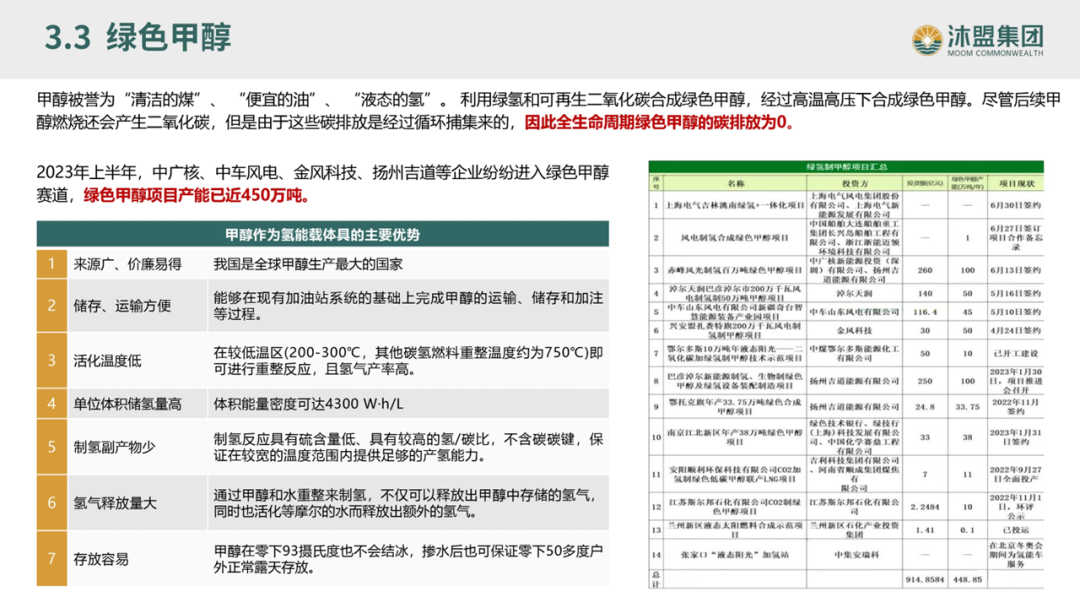Click investor cell "金风科技"
1080x608 pixels.
[855, 331]
